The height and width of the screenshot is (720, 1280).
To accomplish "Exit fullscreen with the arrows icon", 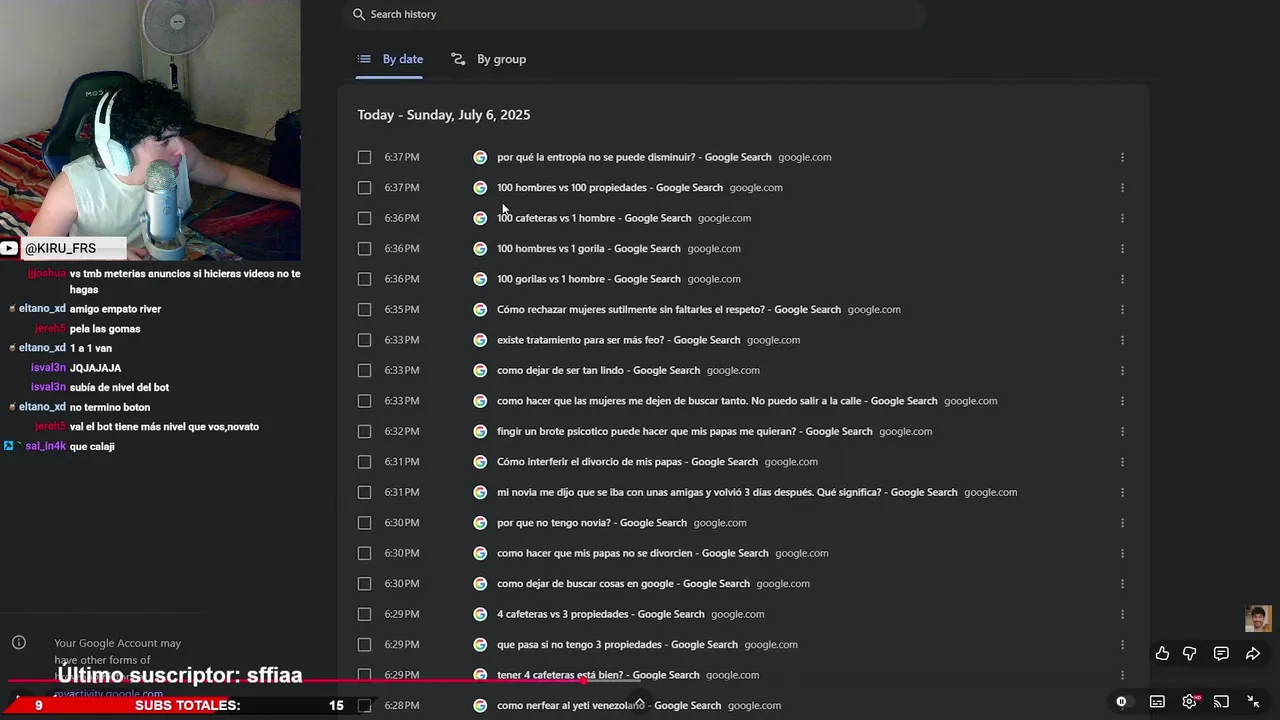I will 1253,702.
